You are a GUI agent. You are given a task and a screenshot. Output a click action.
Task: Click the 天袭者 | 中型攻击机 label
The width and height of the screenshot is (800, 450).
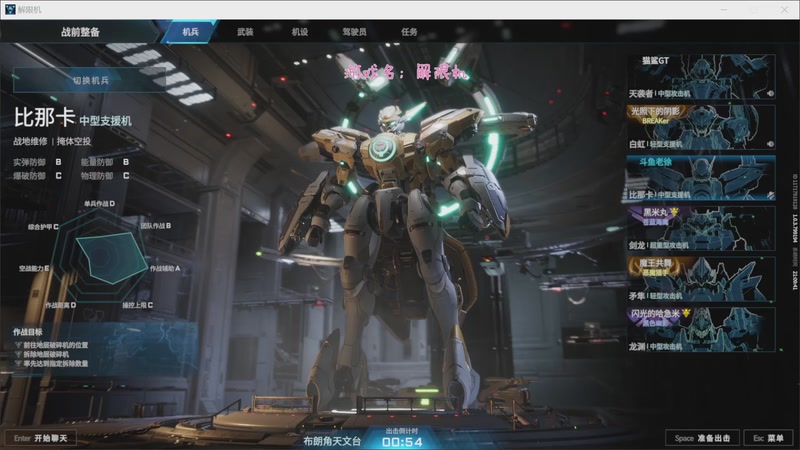click(659, 93)
